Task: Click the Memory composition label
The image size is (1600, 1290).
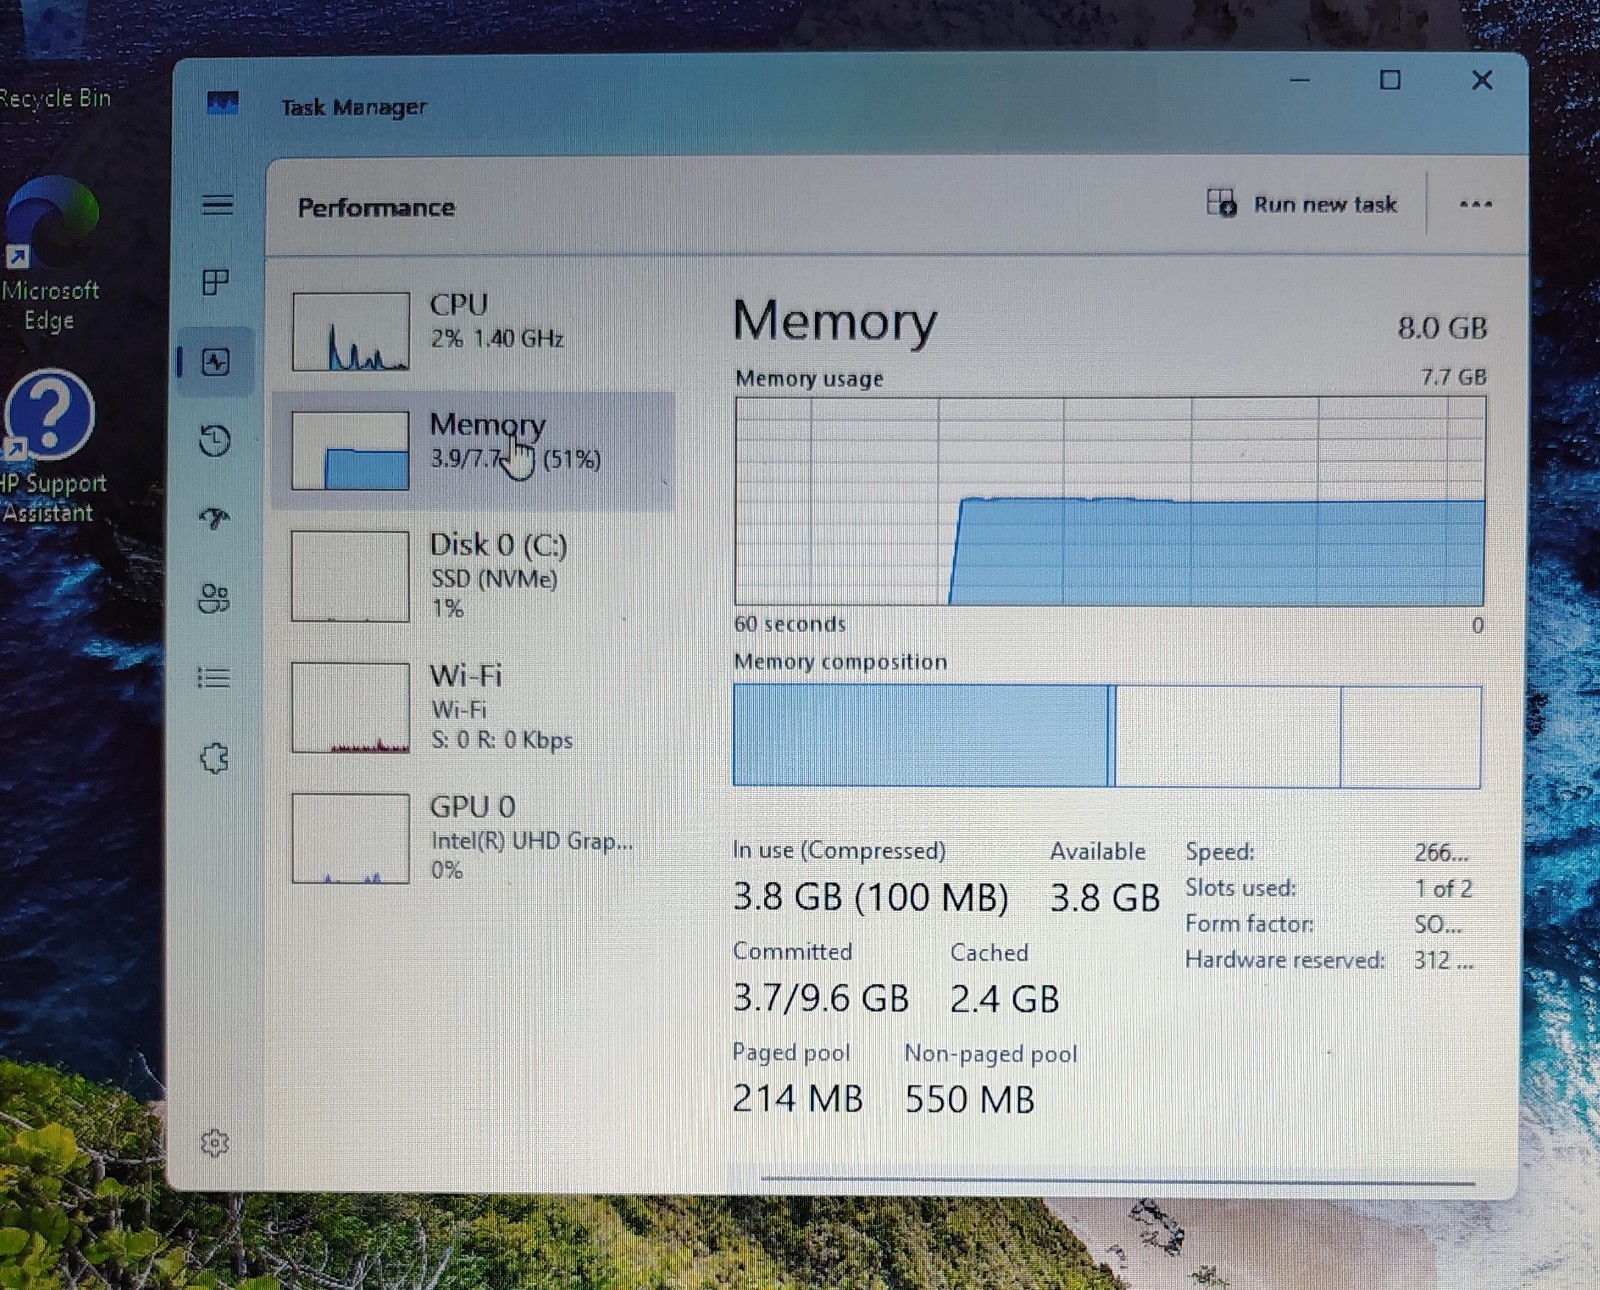Action: click(x=840, y=662)
